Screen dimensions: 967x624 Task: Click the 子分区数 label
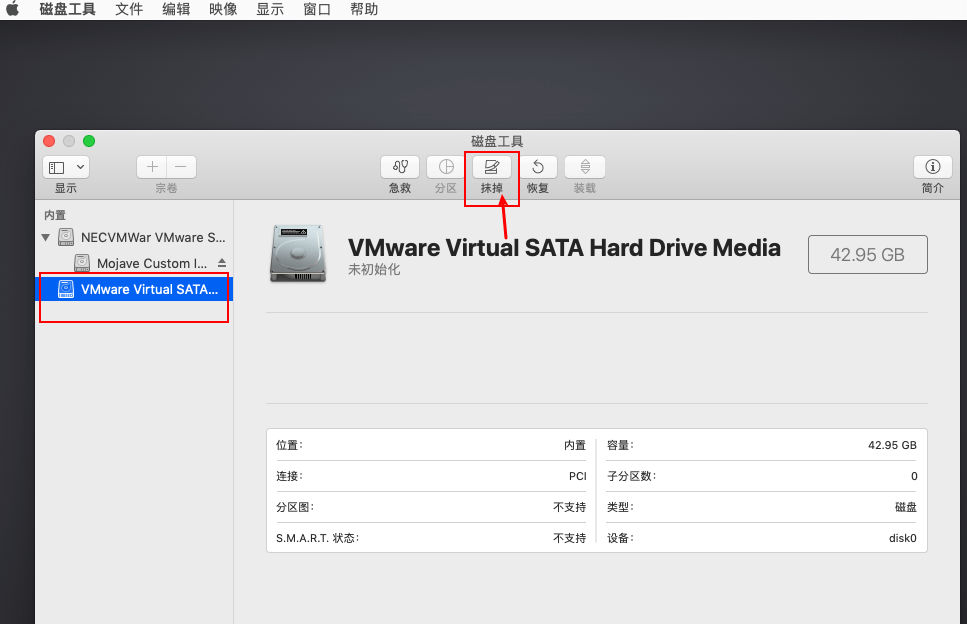(632, 476)
